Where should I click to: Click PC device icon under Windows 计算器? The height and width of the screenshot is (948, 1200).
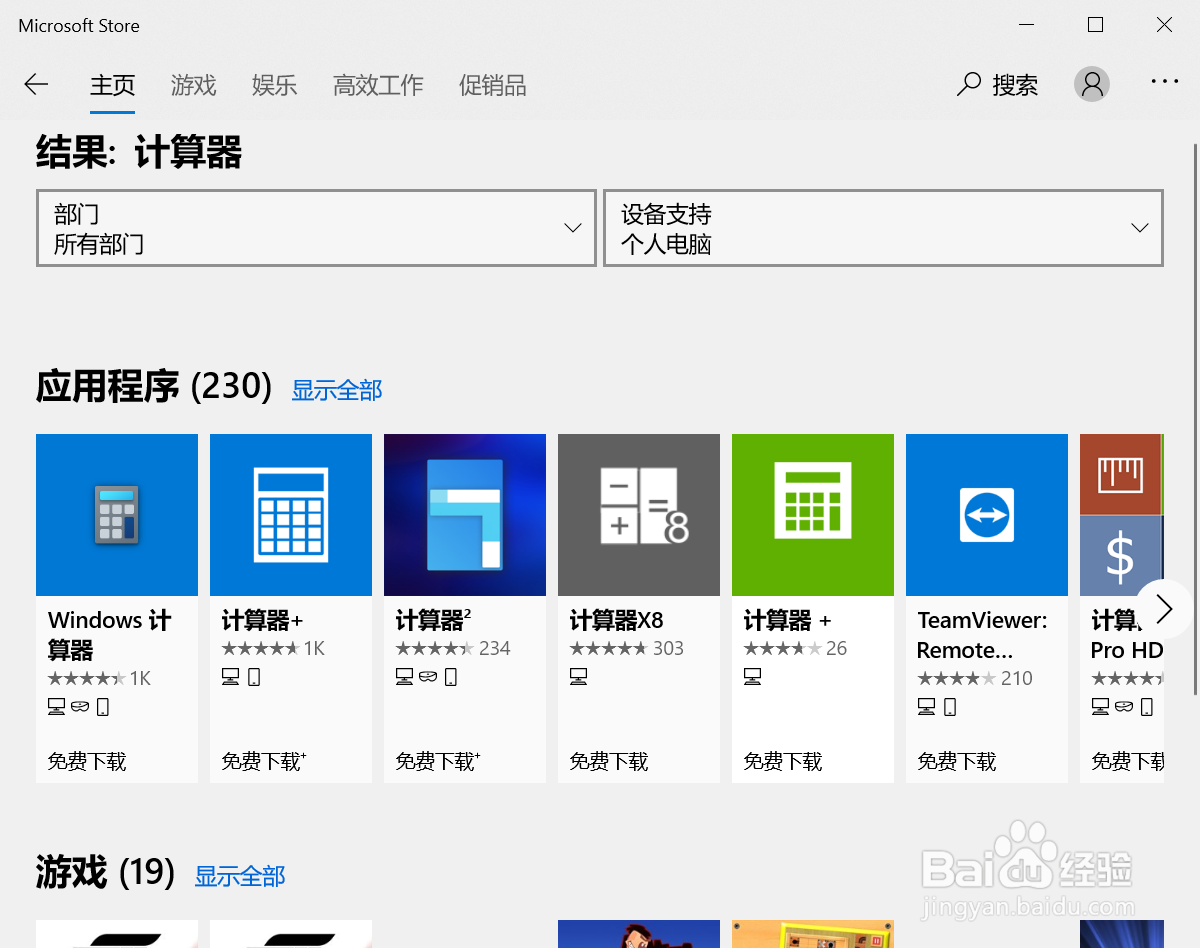click(57, 707)
